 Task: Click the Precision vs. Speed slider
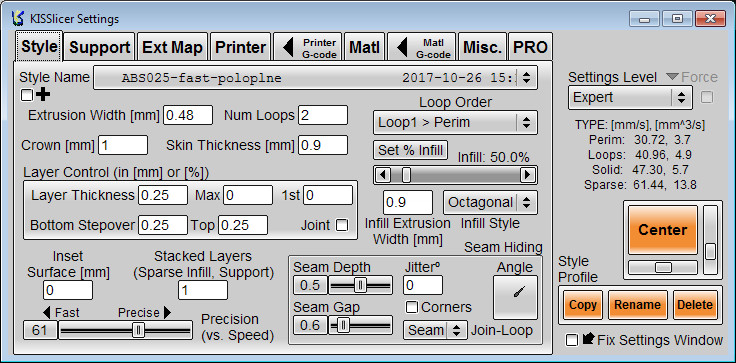(126, 330)
